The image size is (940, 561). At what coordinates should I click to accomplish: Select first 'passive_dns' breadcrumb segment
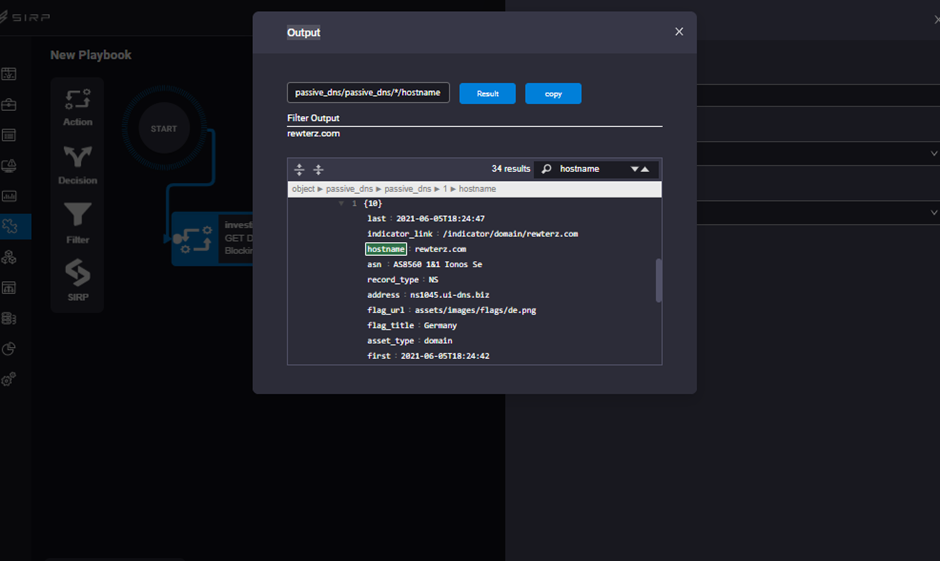349,189
